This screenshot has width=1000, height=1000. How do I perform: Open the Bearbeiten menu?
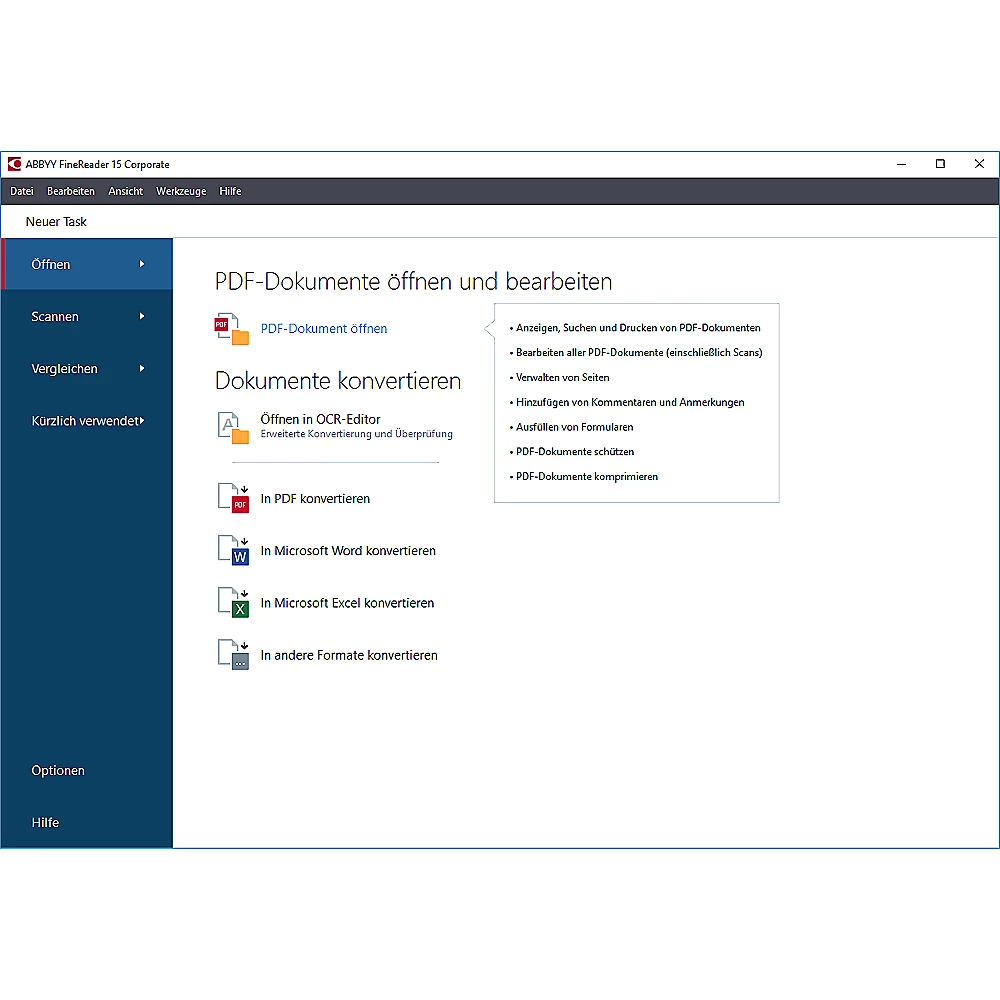71,191
